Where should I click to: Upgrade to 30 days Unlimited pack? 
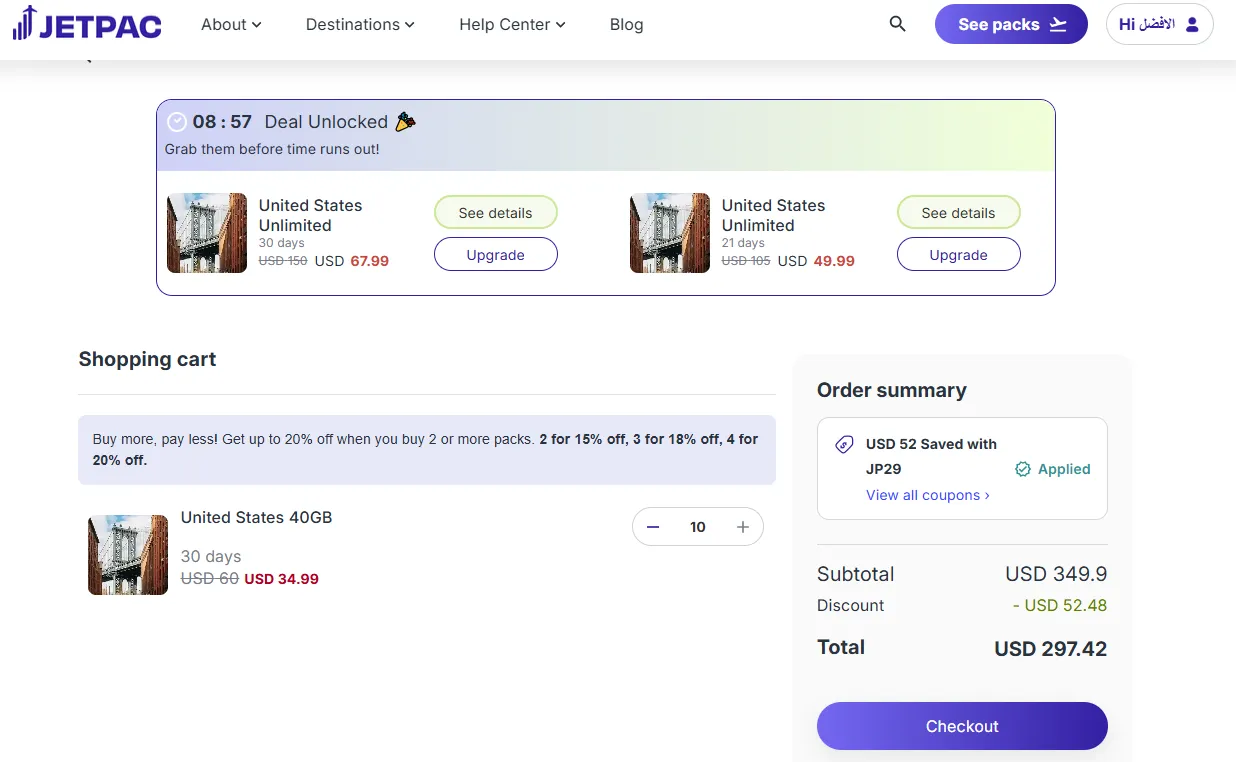point(495,255)
